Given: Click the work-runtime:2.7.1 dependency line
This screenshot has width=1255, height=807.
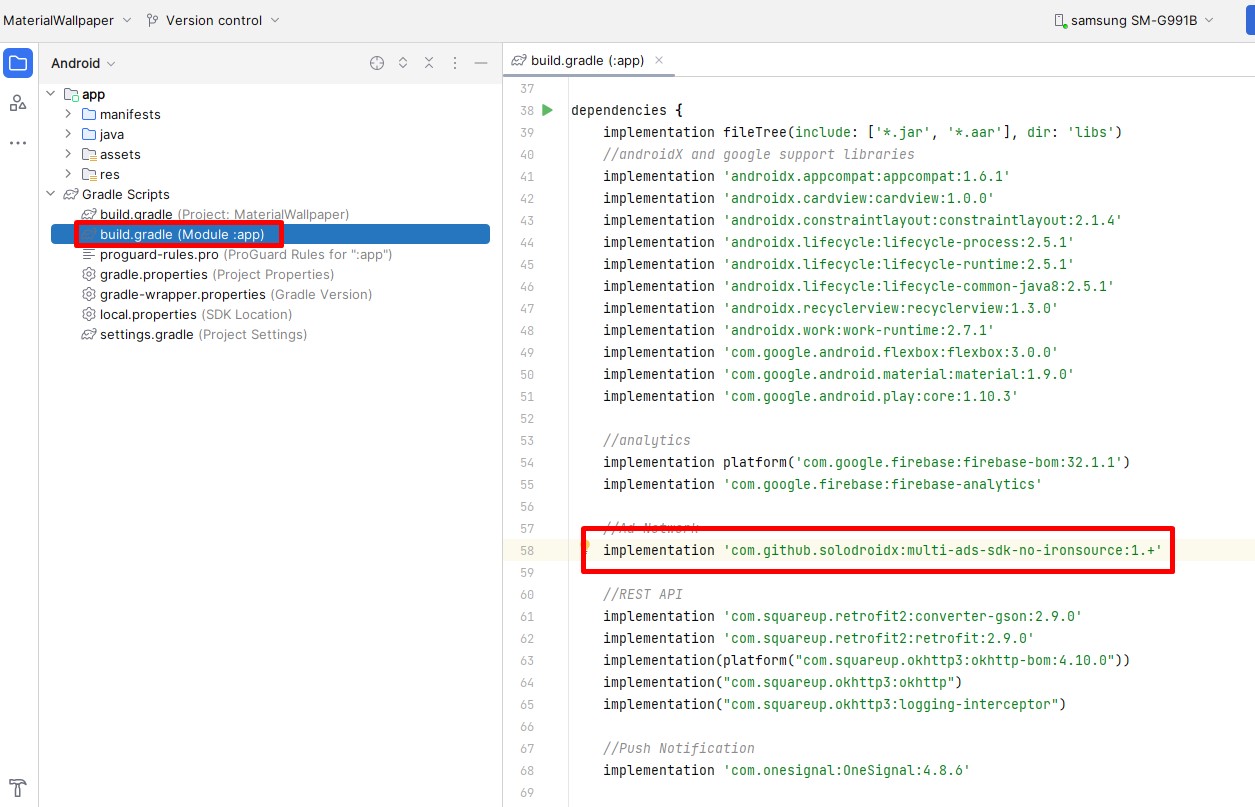Looking at the screenshot, I should (x=798, y=330).
